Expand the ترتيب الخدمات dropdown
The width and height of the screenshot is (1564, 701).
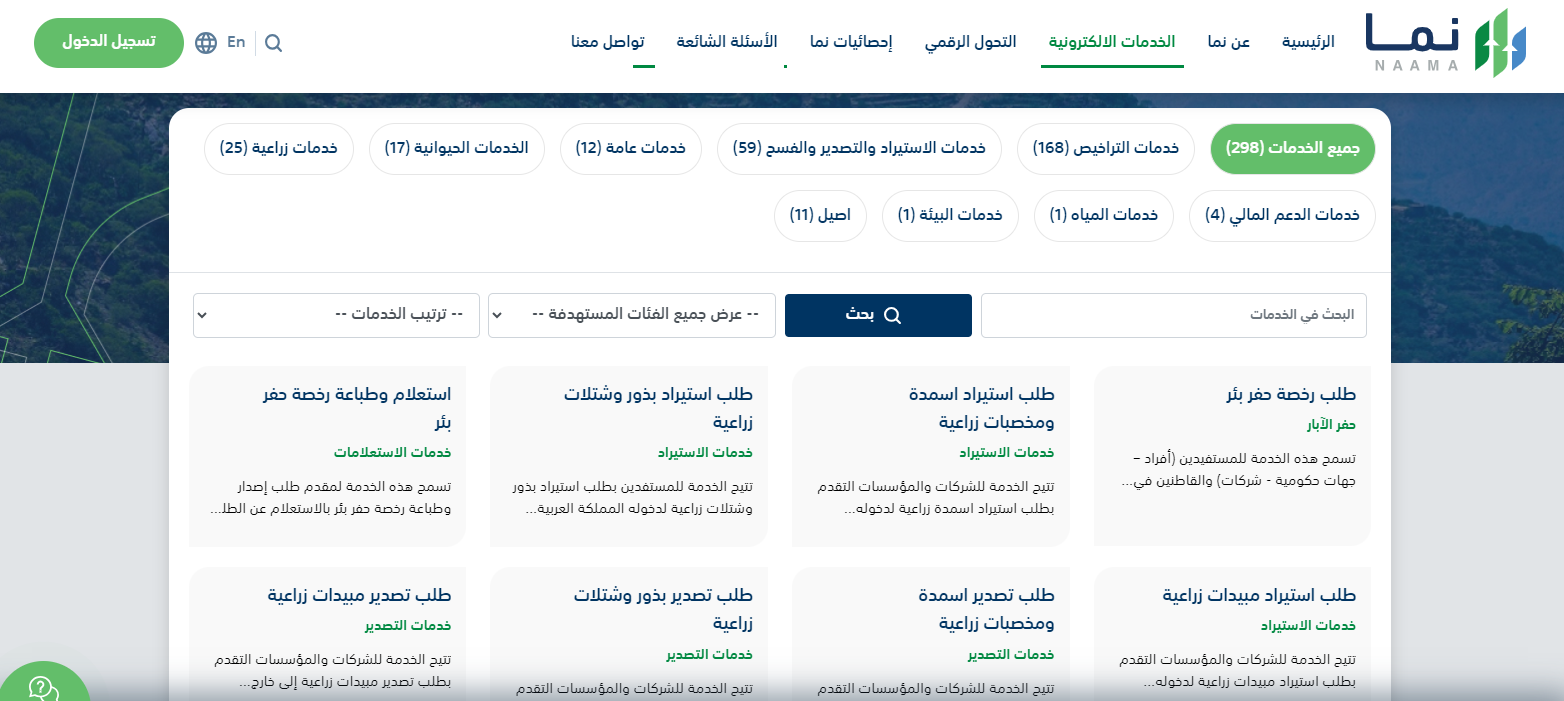pos(336,315)
